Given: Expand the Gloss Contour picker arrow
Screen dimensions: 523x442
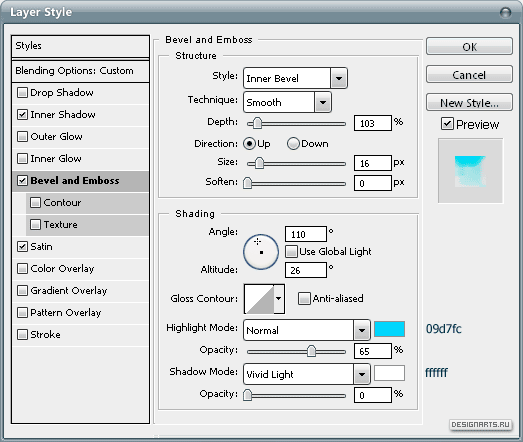Looking at the screenshot, I should pos(279,299).
